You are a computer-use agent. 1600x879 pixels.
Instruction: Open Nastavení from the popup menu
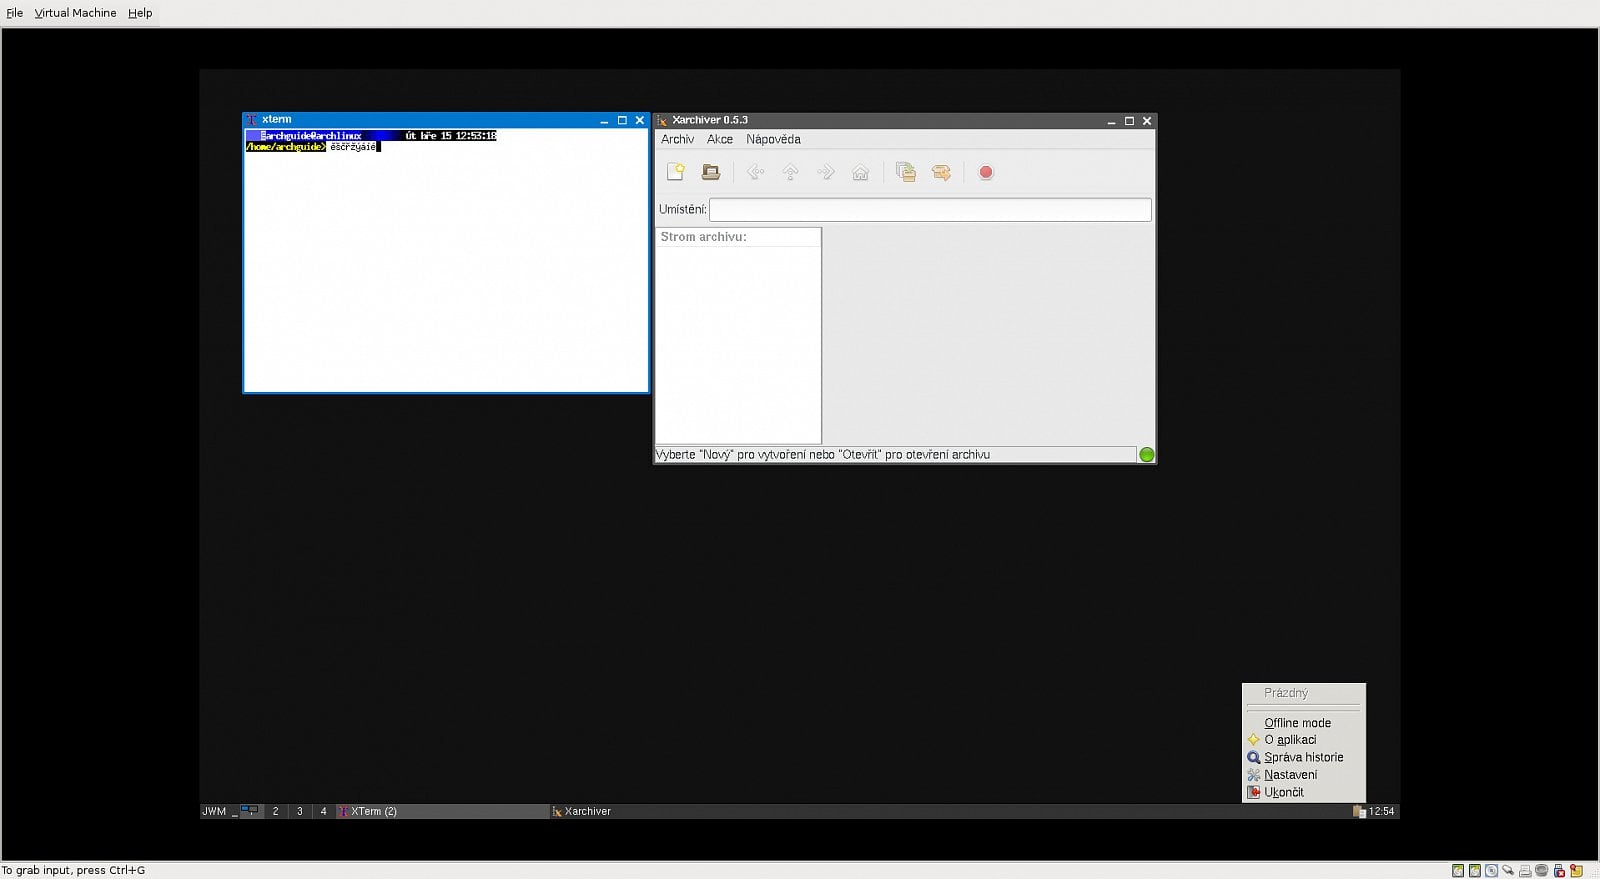coord(1304,775)
